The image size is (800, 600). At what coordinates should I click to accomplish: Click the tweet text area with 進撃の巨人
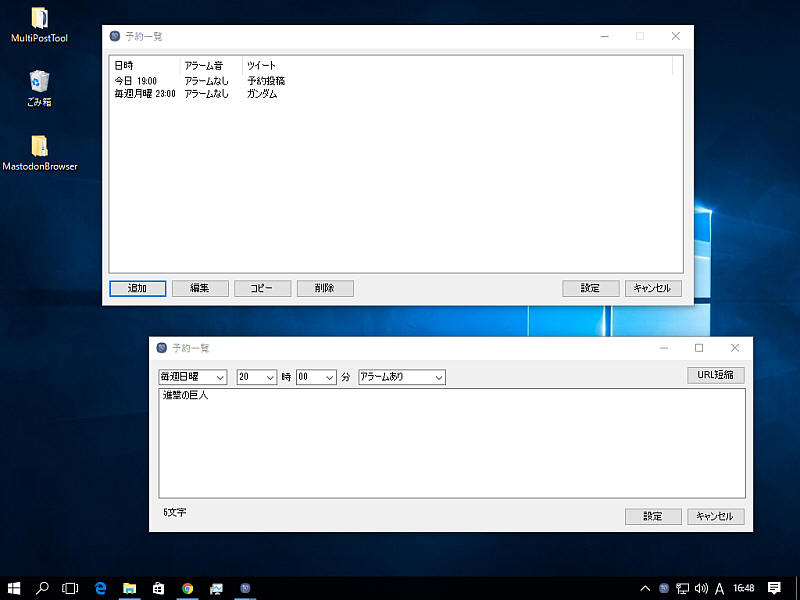[452, 443]
